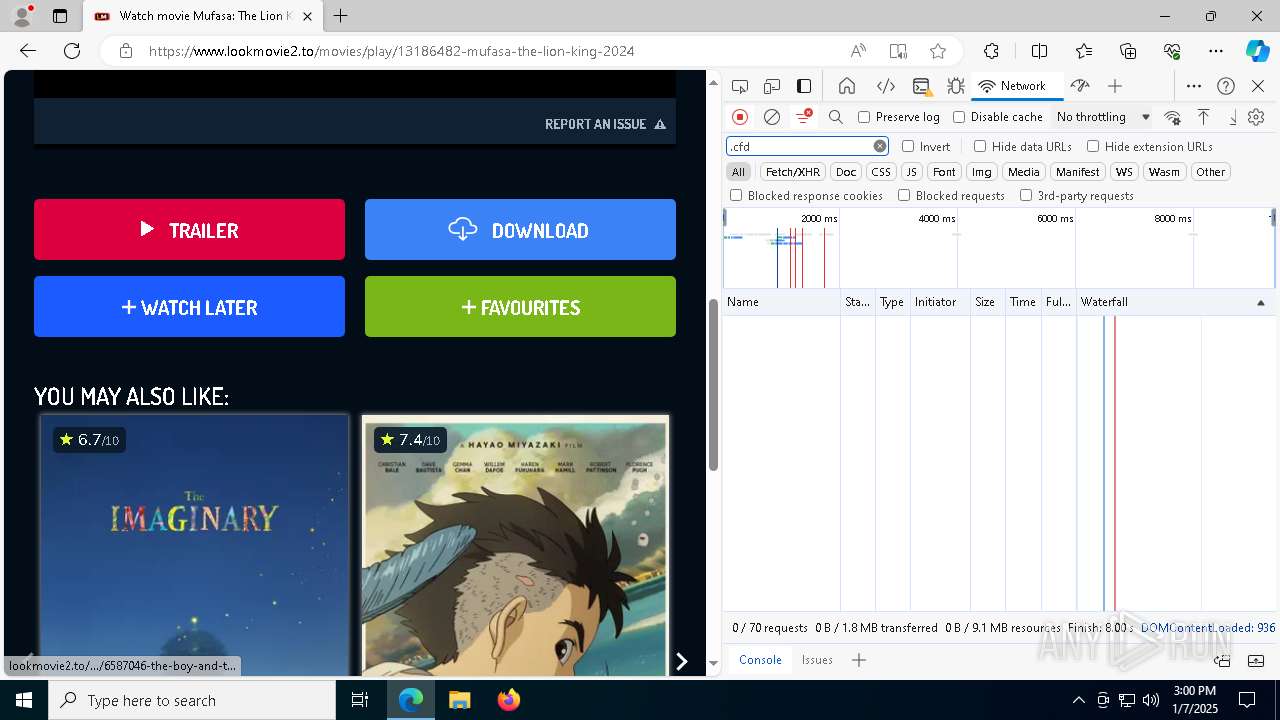Select the Img filter type
Image resolution: width=1280 pixels, height=720 pixels.
click(982, 172)
